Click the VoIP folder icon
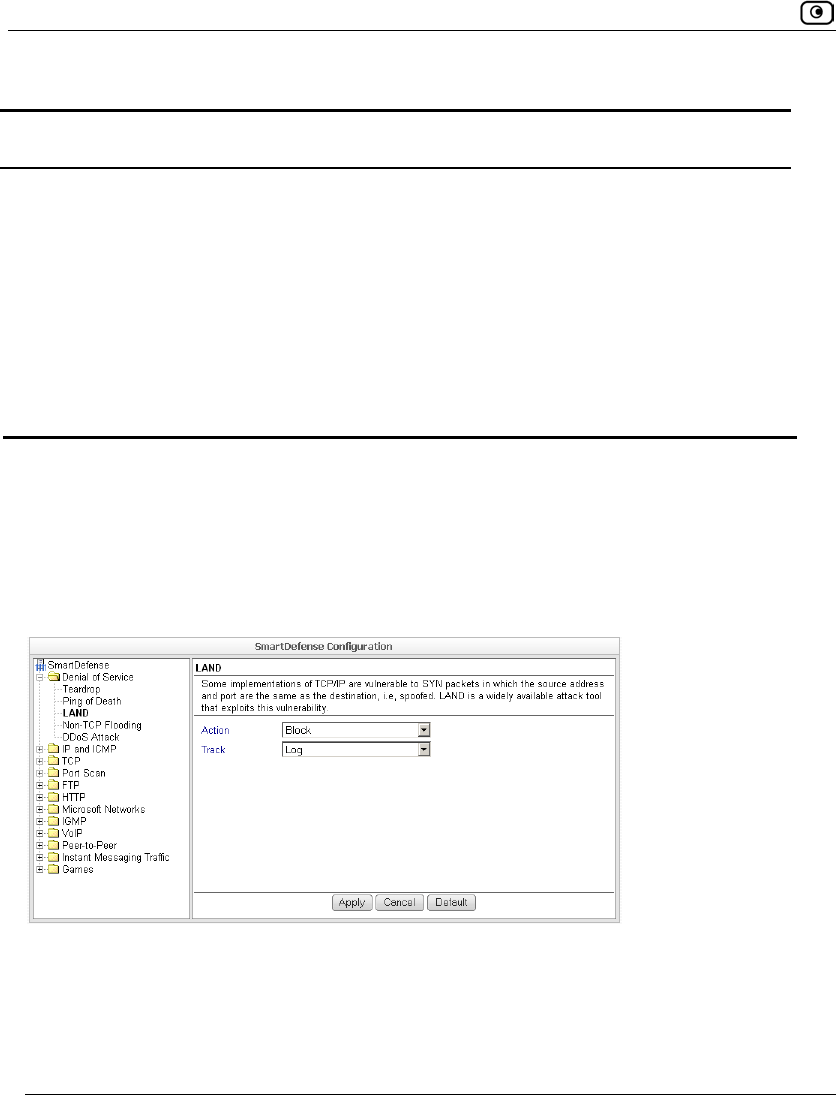The width and height of the screenshot is (836, 1095). (x=54, y=833)
